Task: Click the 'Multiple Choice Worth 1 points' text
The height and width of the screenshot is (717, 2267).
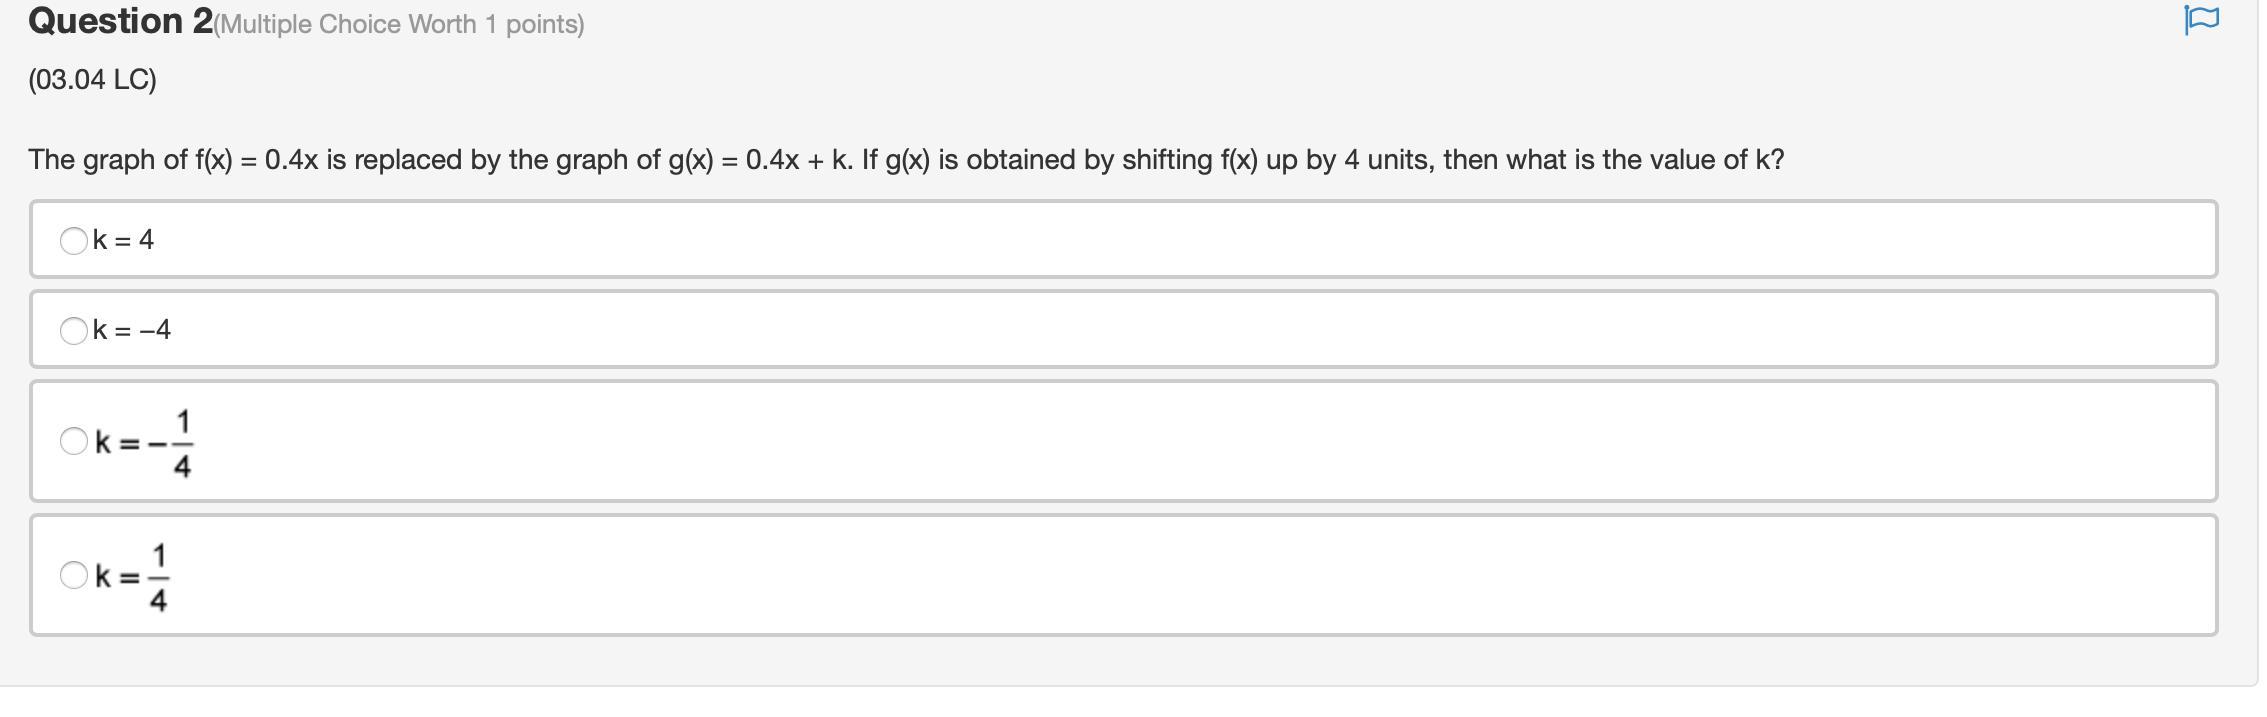Action: (x=398, y=24)
